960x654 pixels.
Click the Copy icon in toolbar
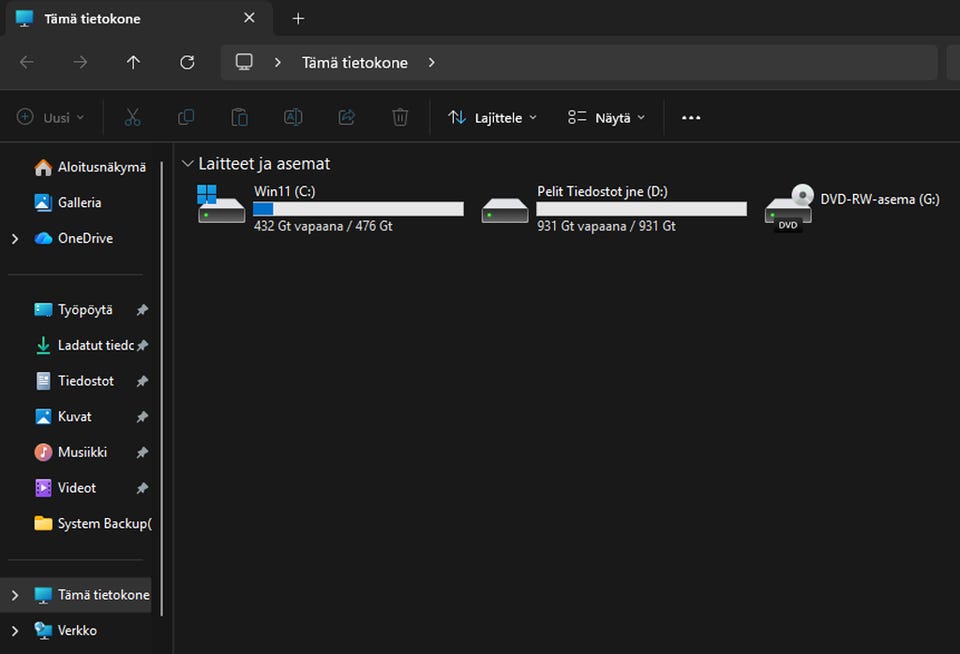[186, 117]
